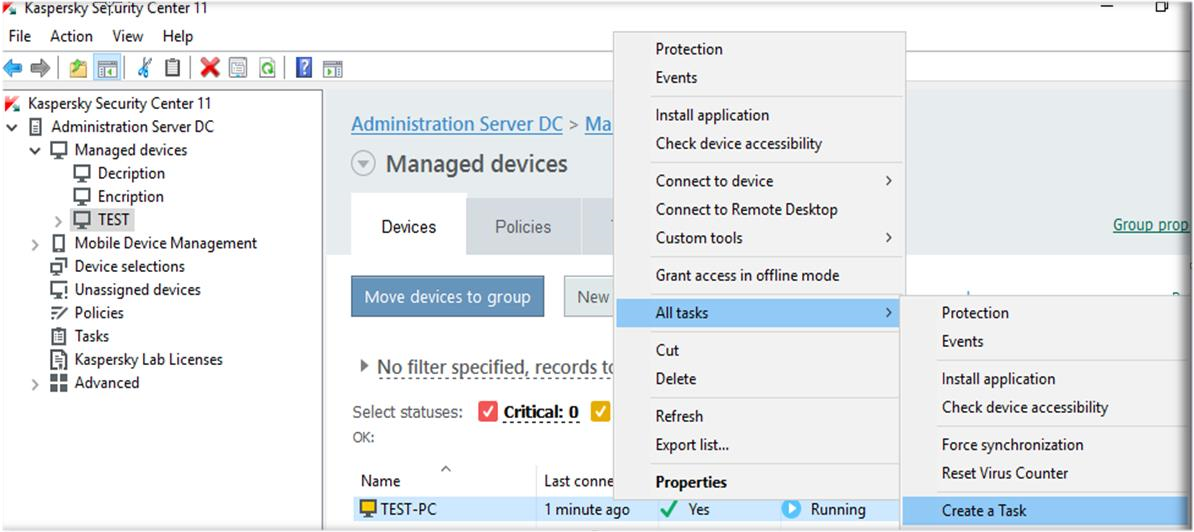This screenshot has height=532, width=1194.
Task: Toggle the yellow status checkbox
Action: click(601, 412)
